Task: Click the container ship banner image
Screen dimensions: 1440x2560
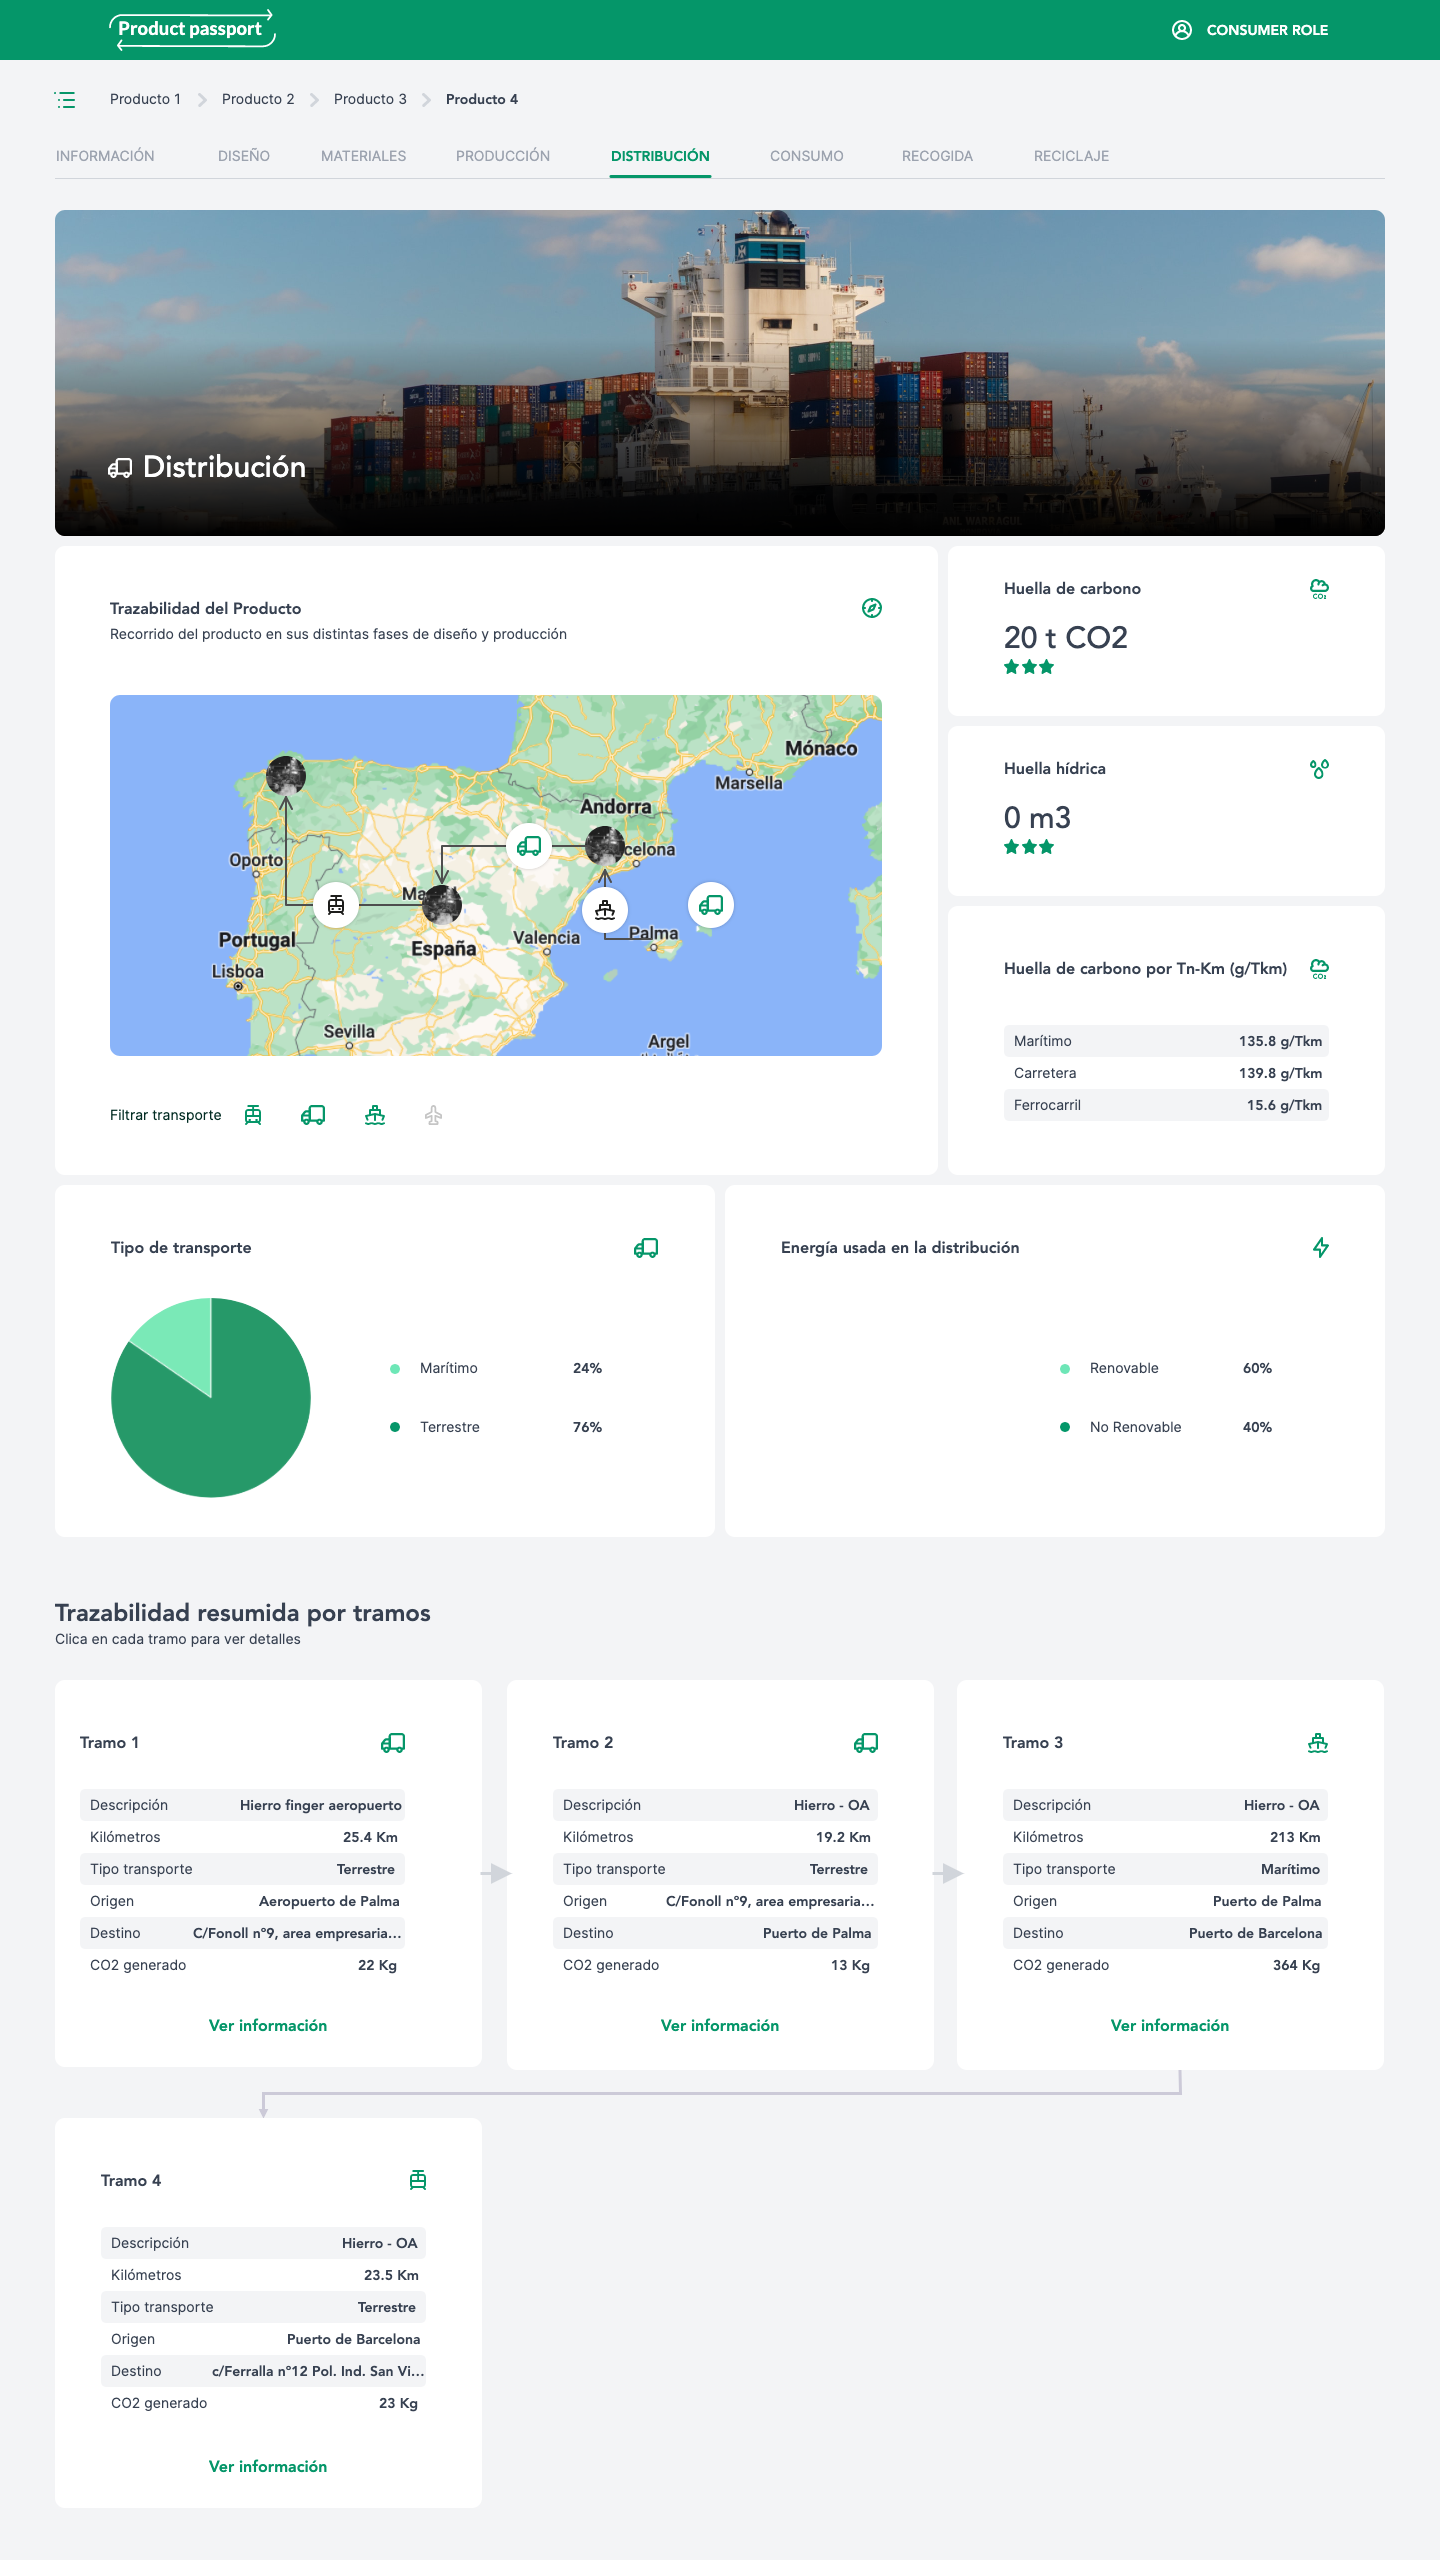Action: (x=720, y=373)
